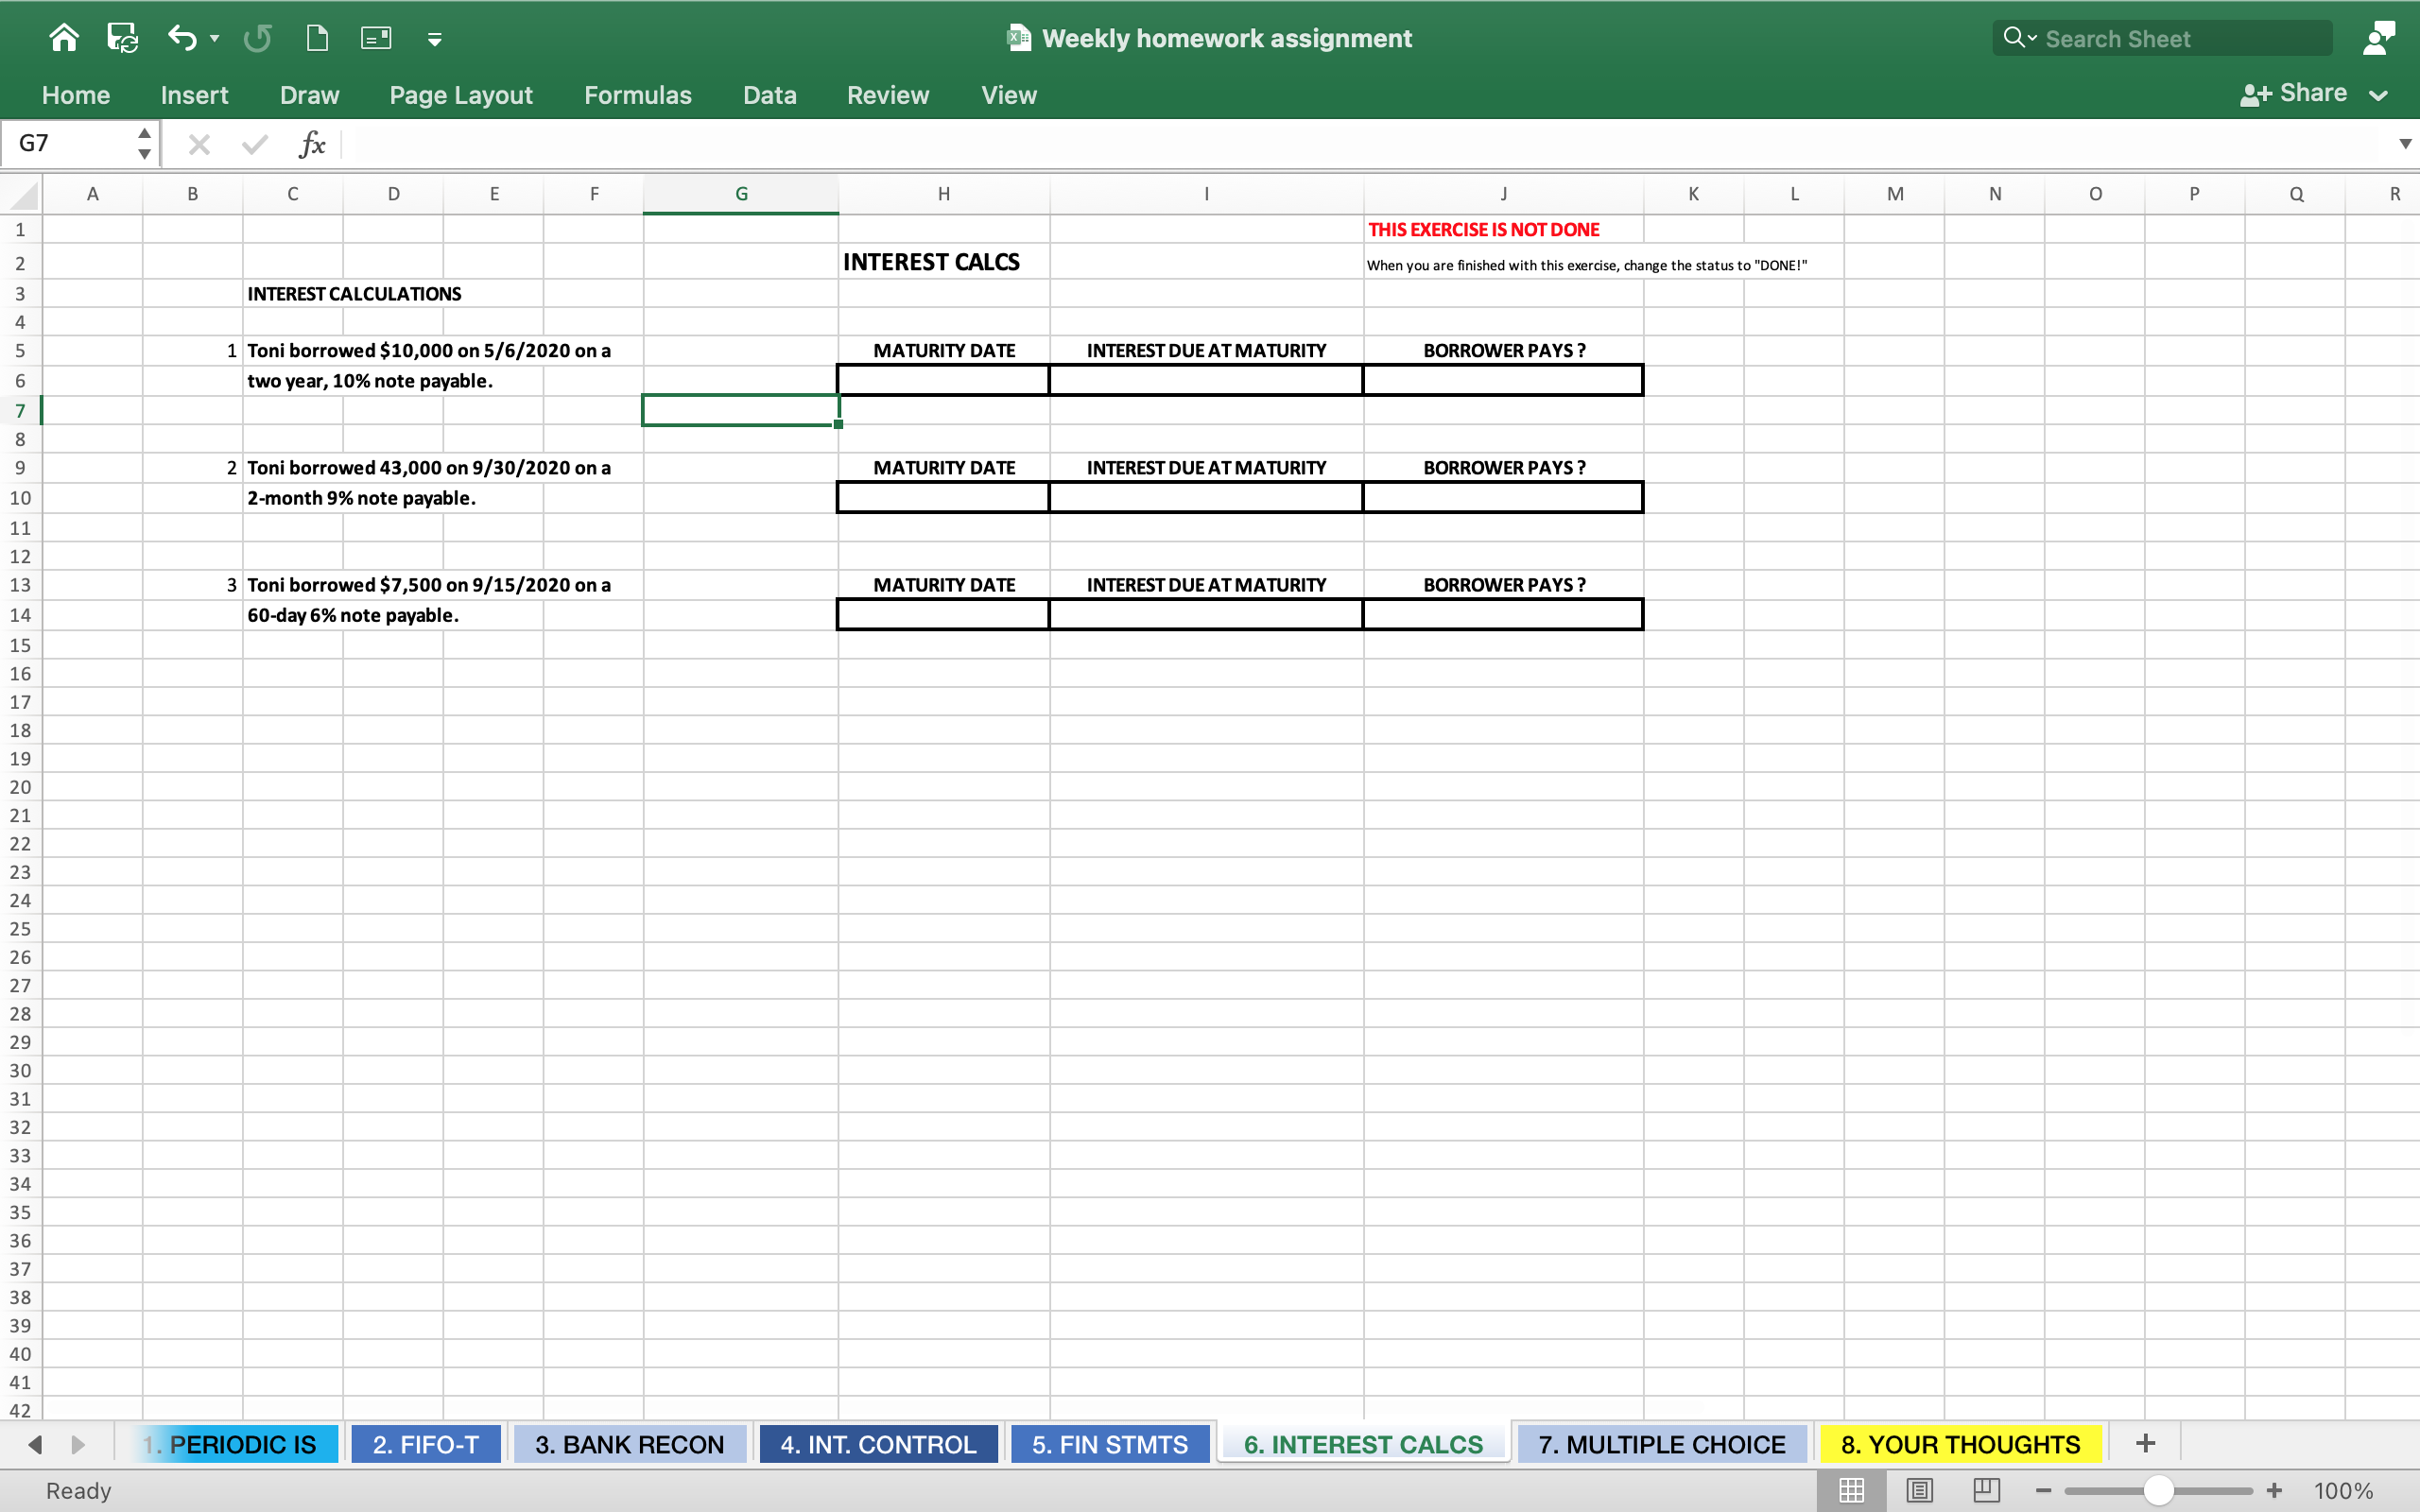Screen dimensions: 2420x1512
Task: Switch to Normal grid view in status bar
Action: coord(1851,1490)
